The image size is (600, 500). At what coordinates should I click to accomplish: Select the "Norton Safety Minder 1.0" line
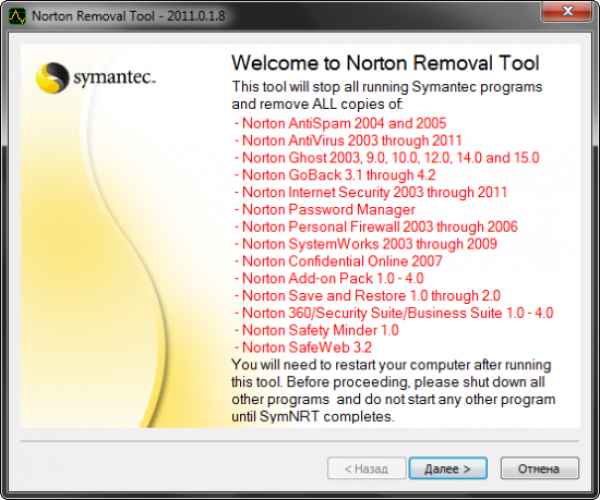[x=316, y=330]
